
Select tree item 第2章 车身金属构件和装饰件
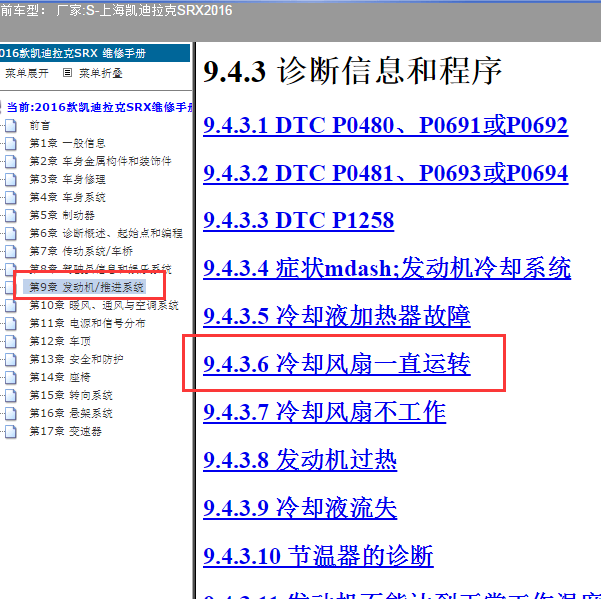tap(100, 161)
